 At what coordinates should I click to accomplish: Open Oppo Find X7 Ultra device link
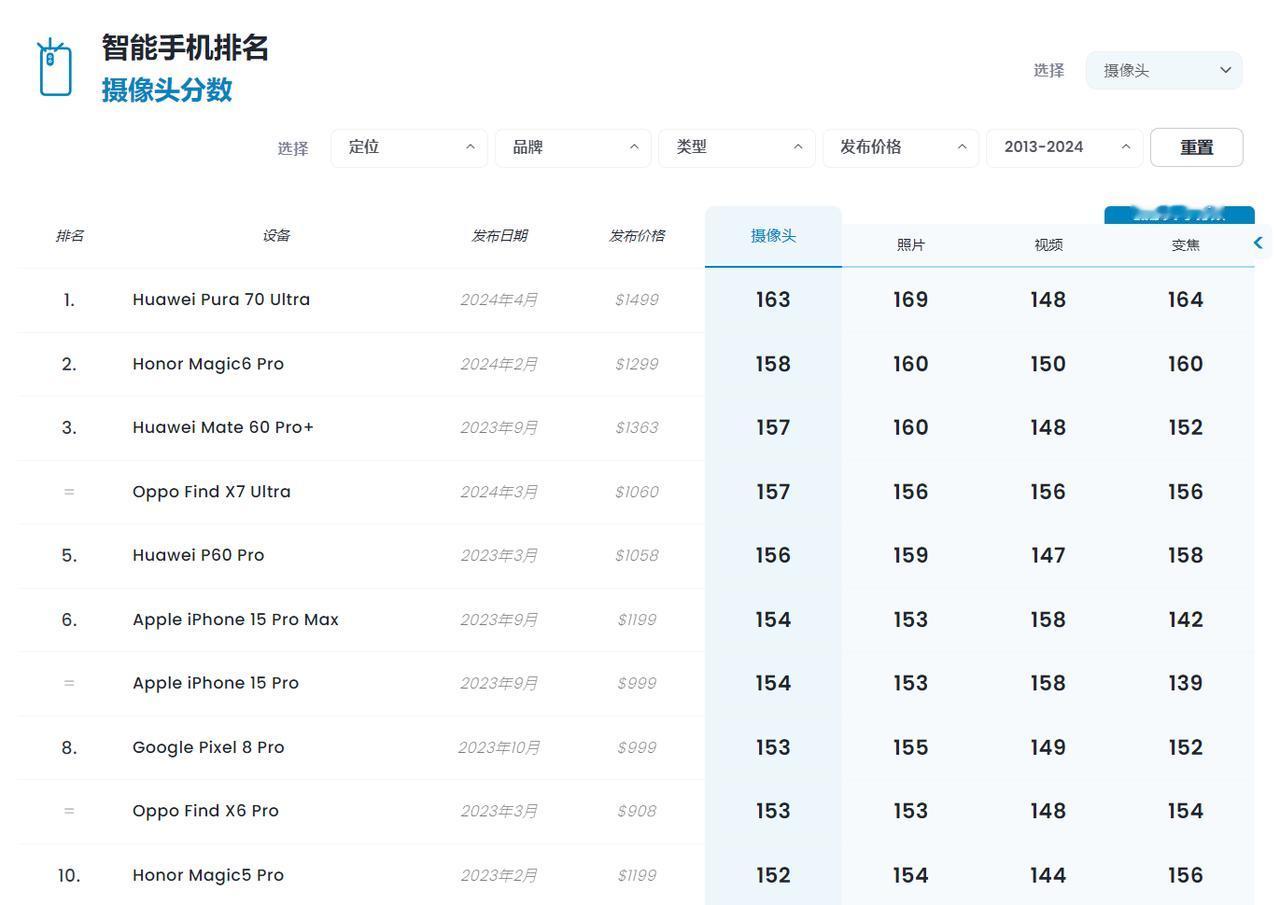click(x=211, y=491)
